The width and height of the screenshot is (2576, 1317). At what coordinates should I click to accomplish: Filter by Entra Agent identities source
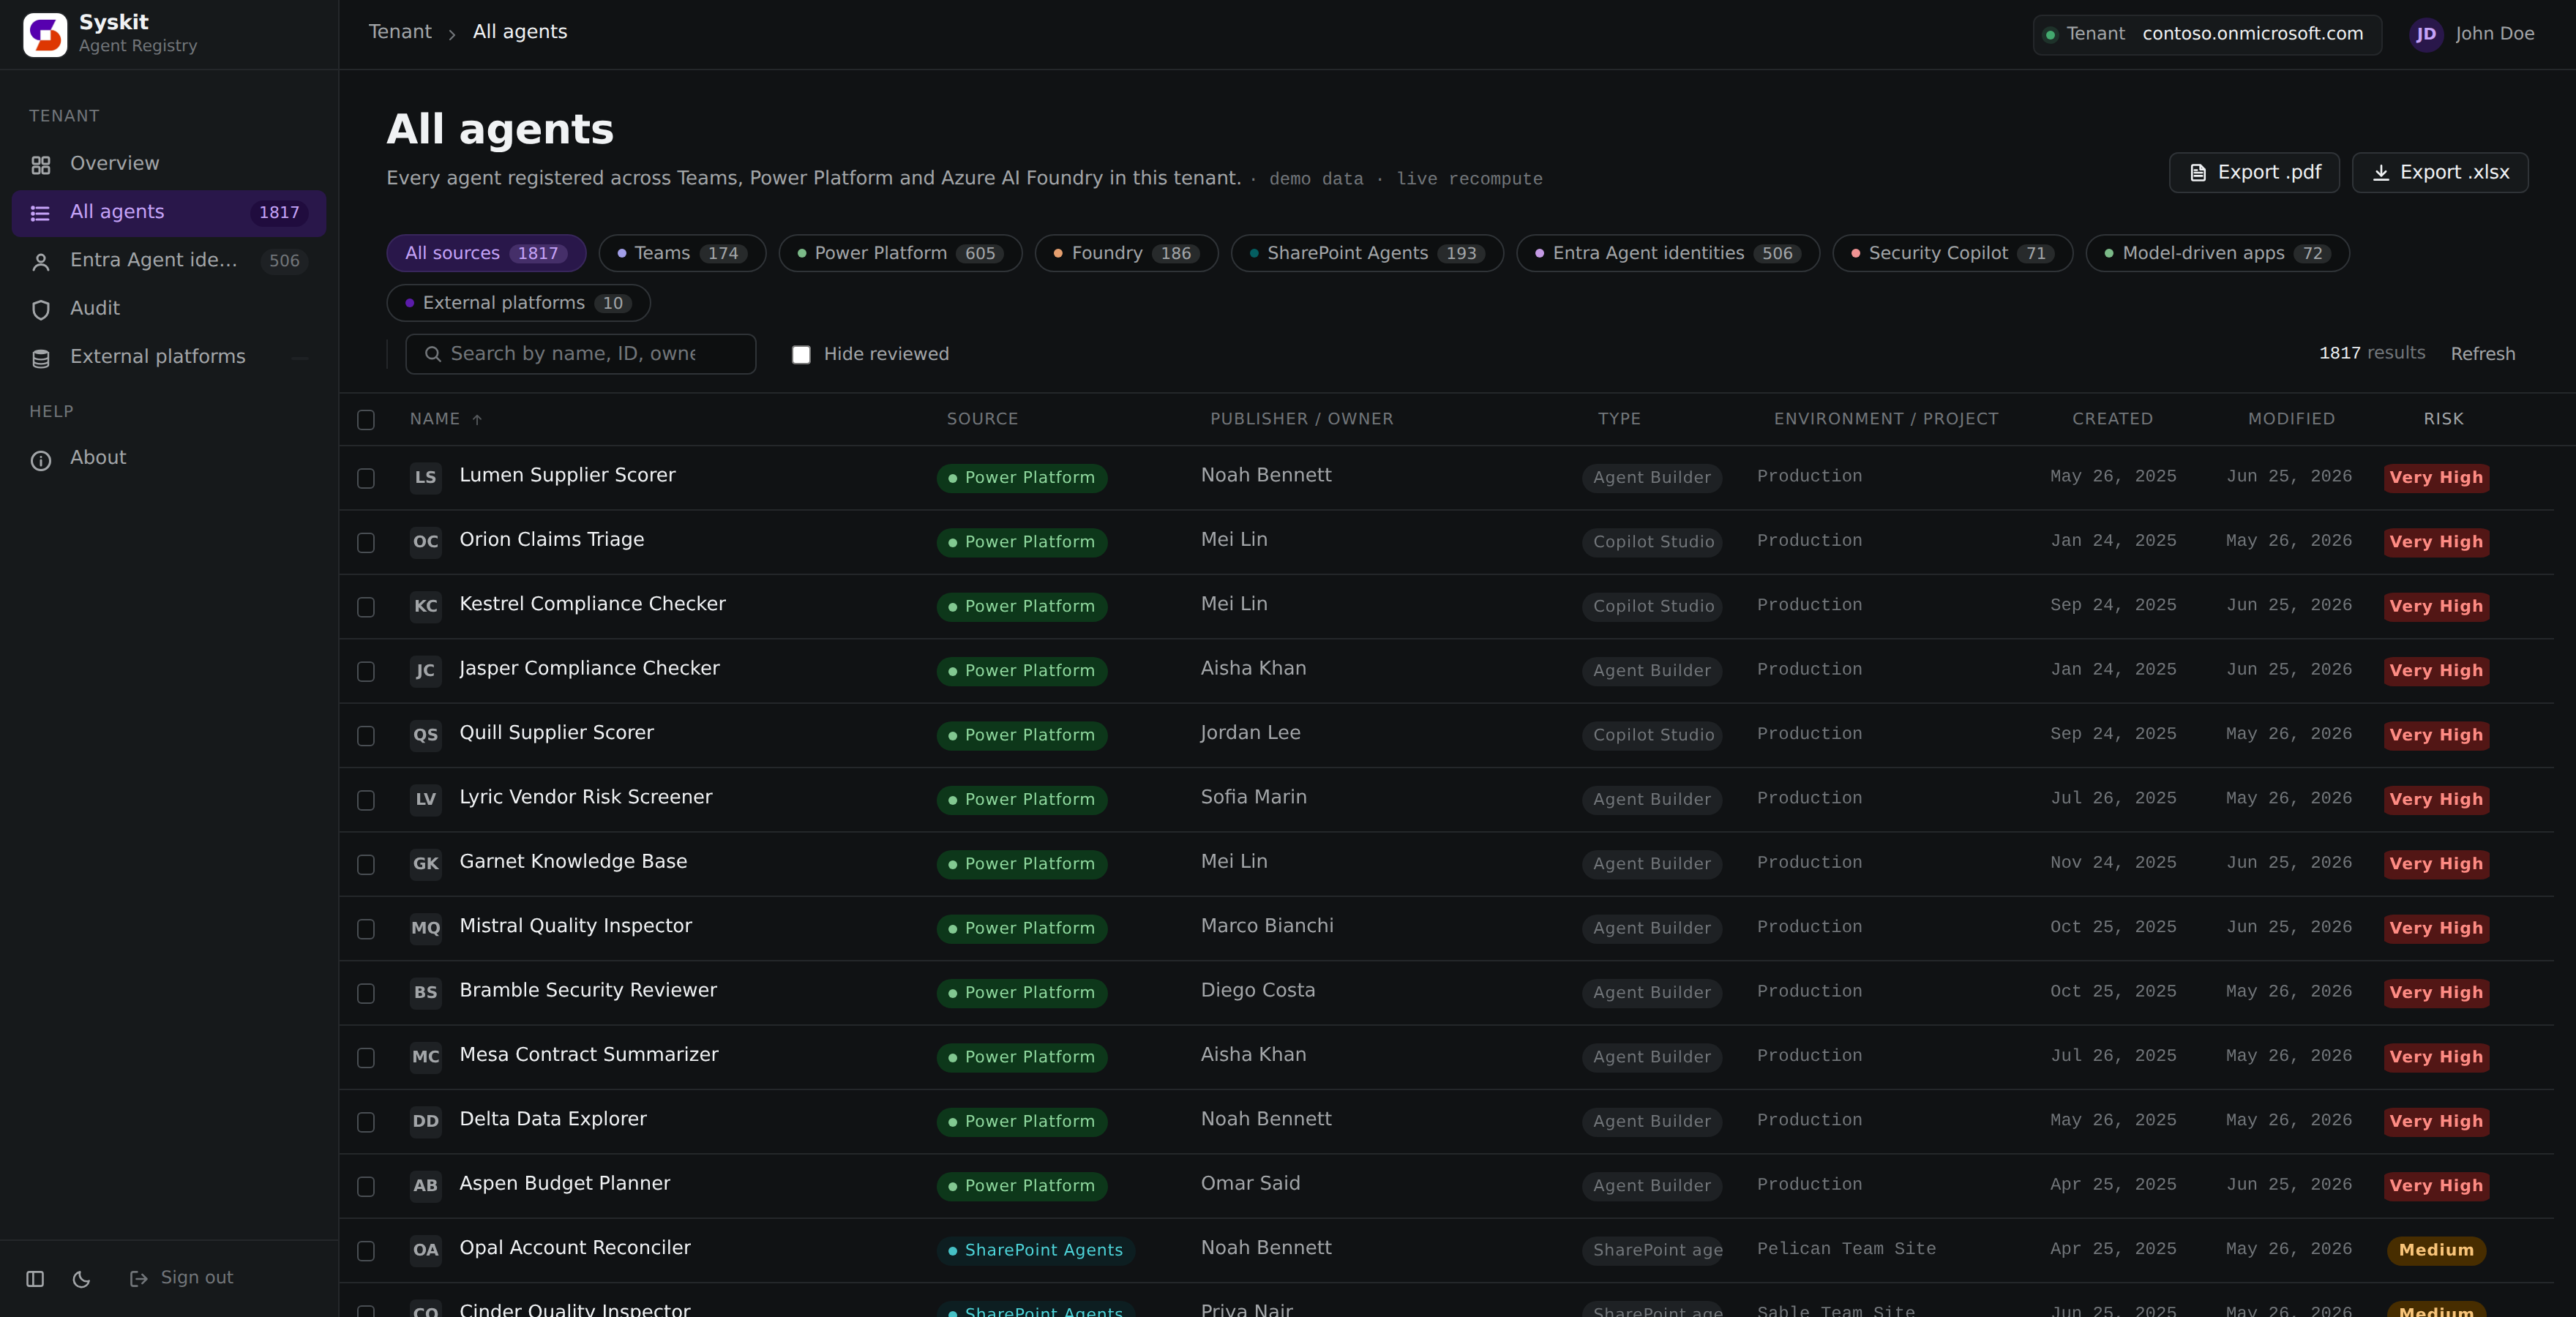[x=1668, y=254]
